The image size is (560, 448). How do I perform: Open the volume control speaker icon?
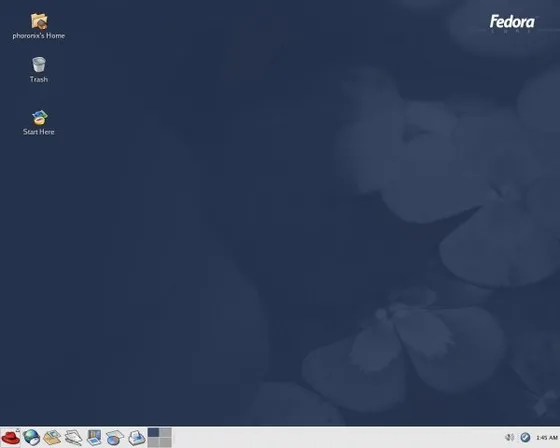(509, 437)
